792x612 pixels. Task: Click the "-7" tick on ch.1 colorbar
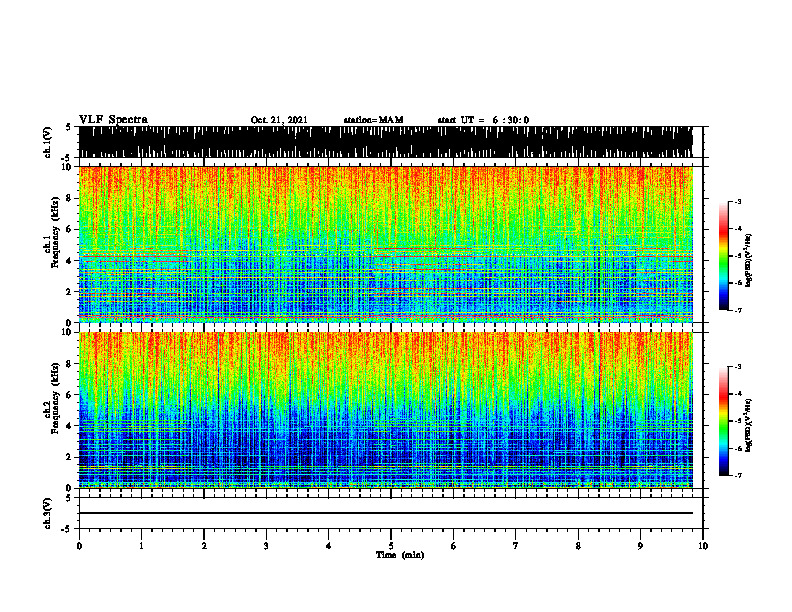point(738,310)
